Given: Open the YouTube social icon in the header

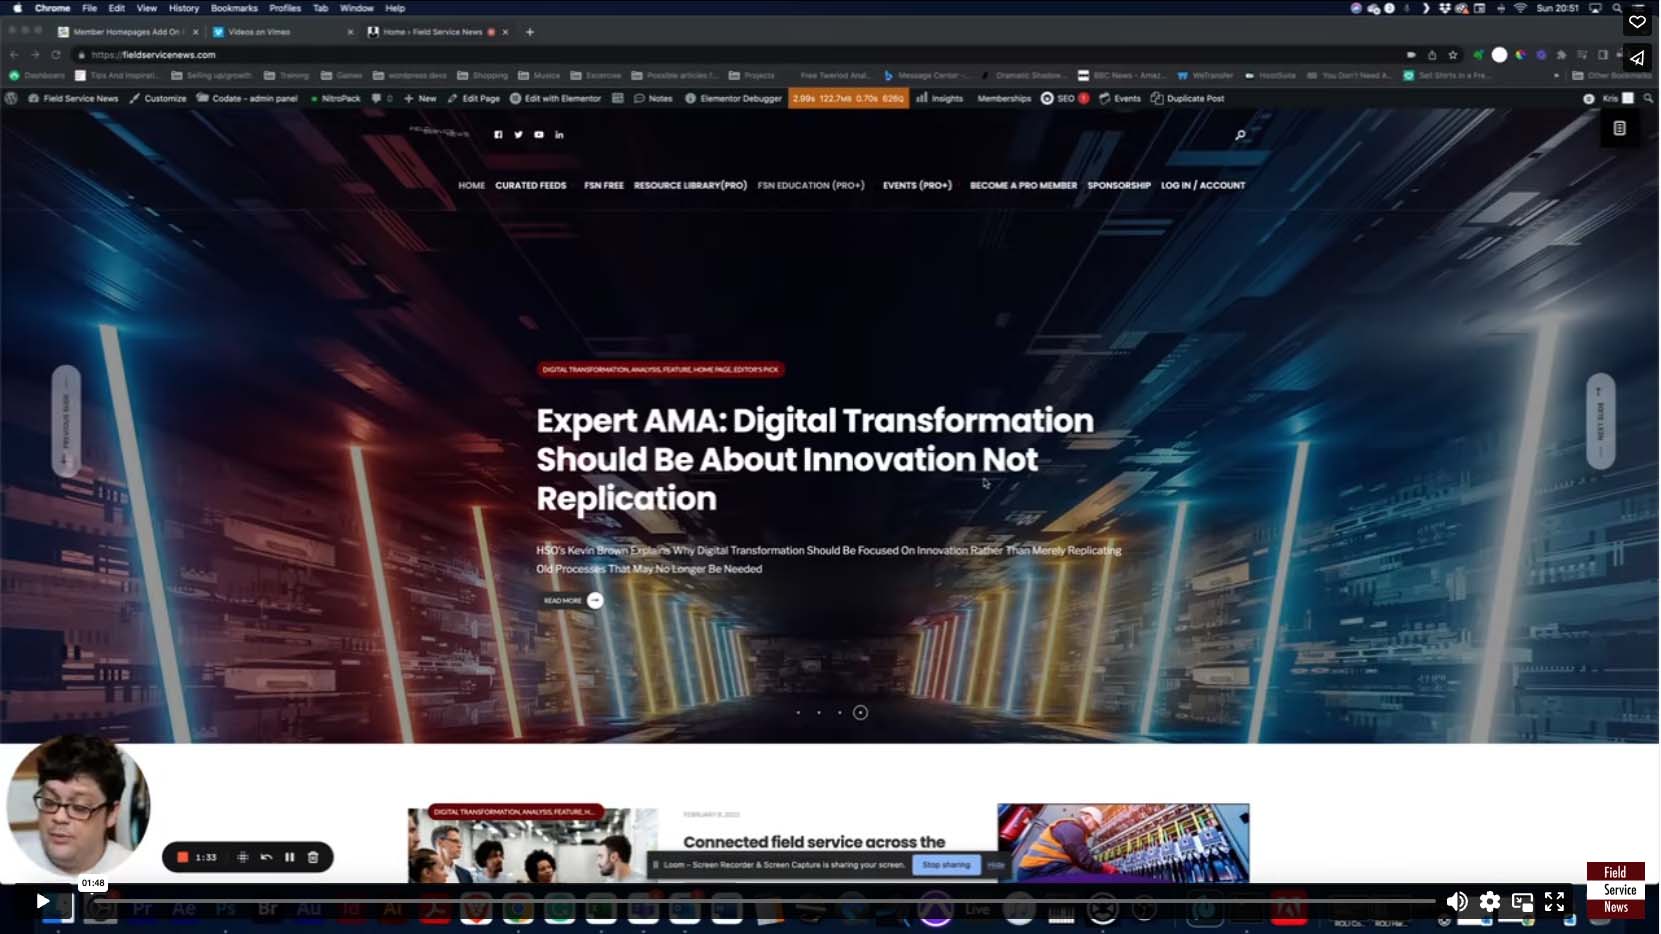Looking at the screenshot, I should 539,135.
